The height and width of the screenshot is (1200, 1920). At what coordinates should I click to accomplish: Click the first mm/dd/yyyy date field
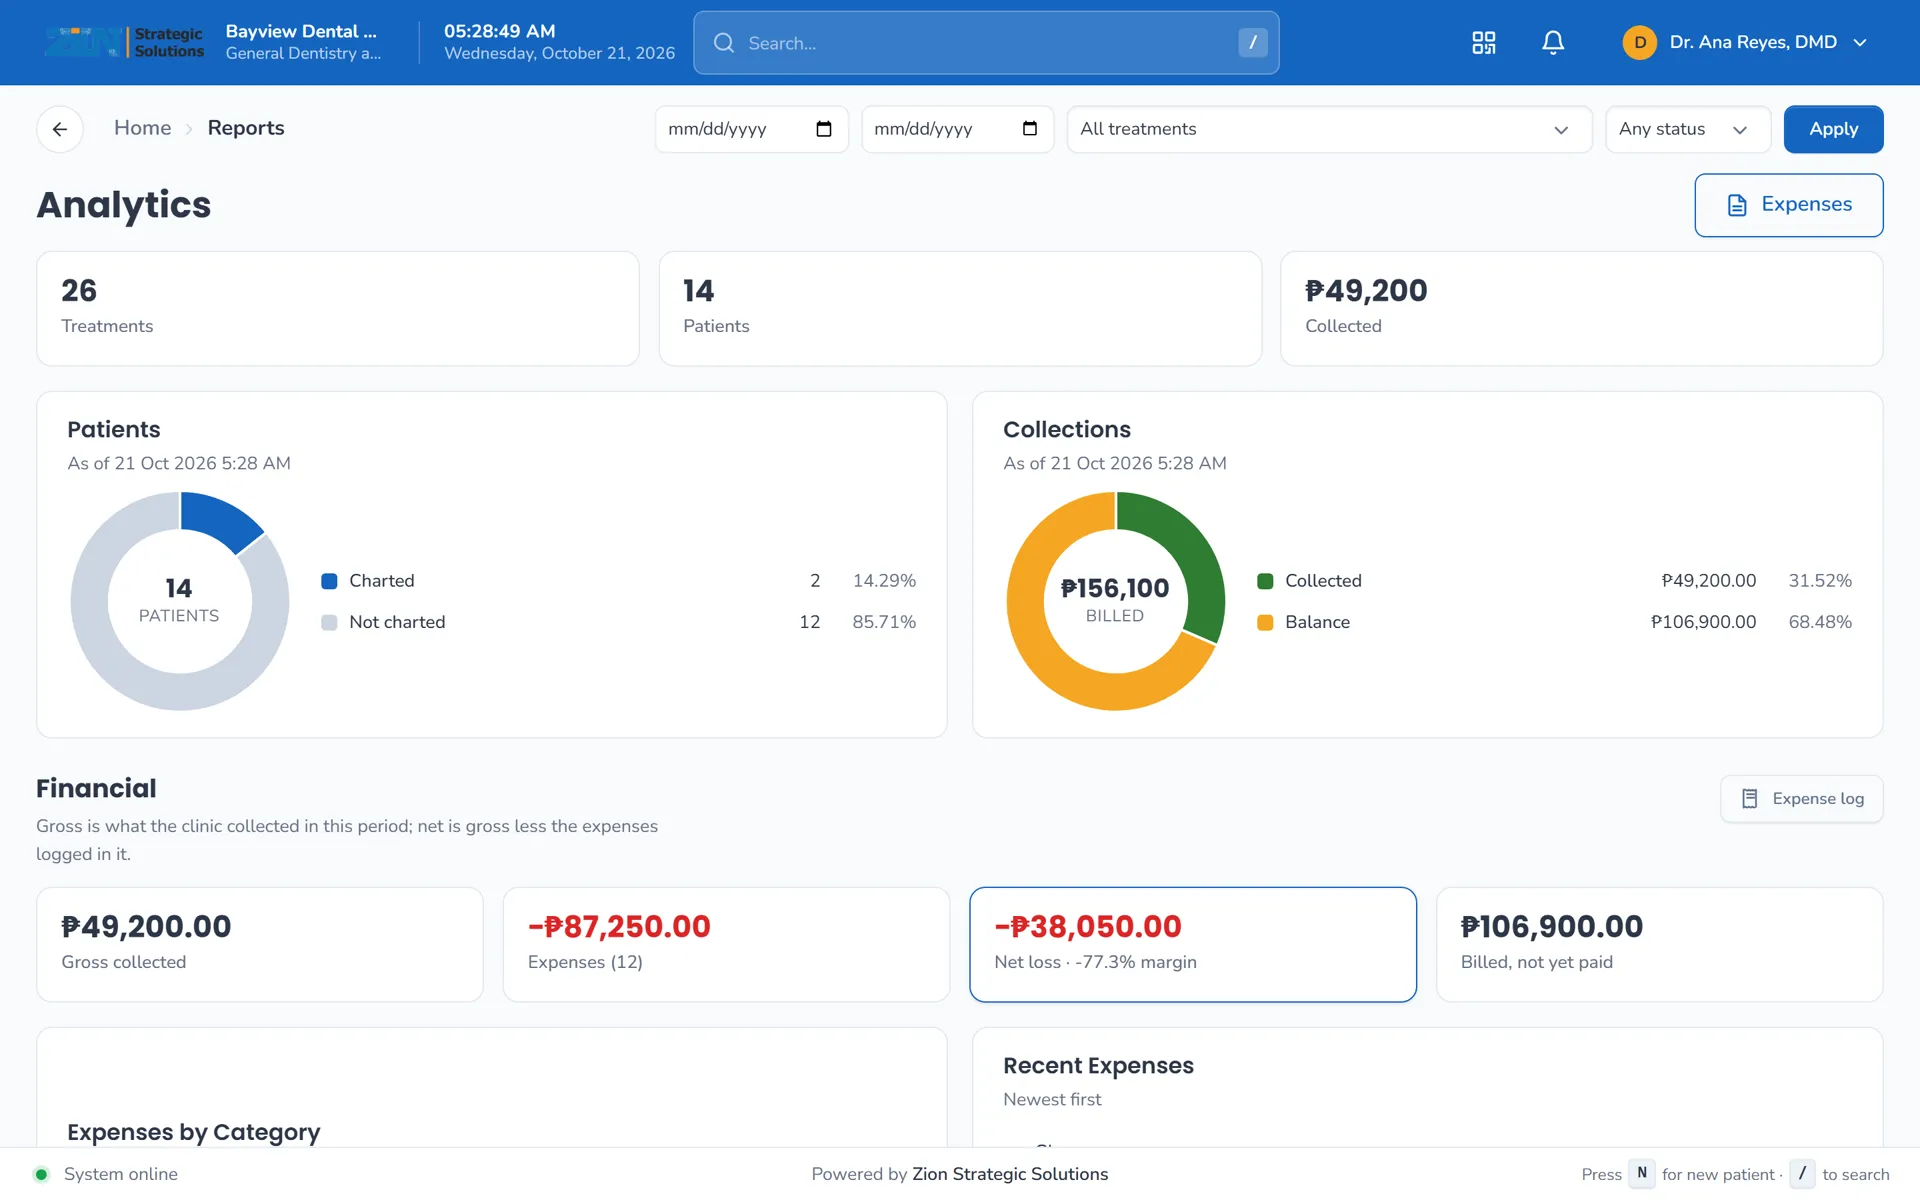[751, 129]
